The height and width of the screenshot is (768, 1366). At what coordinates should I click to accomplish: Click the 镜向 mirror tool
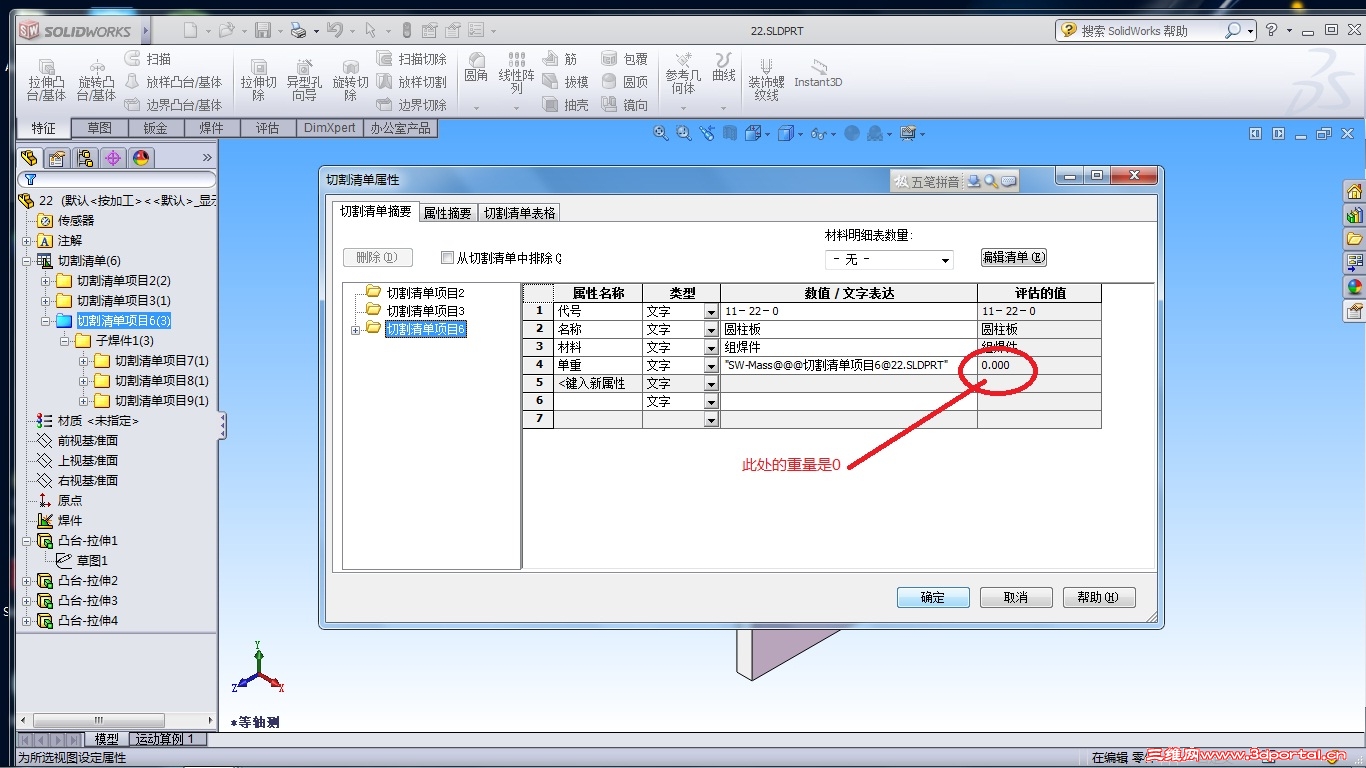pos(625,105)
